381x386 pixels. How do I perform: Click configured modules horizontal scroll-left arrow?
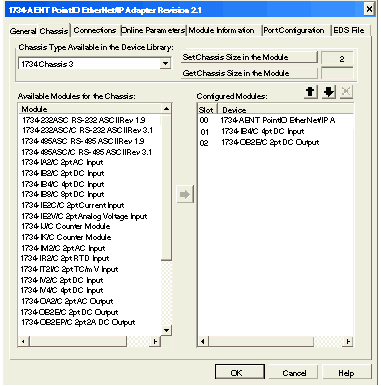(x=203, y=341)
